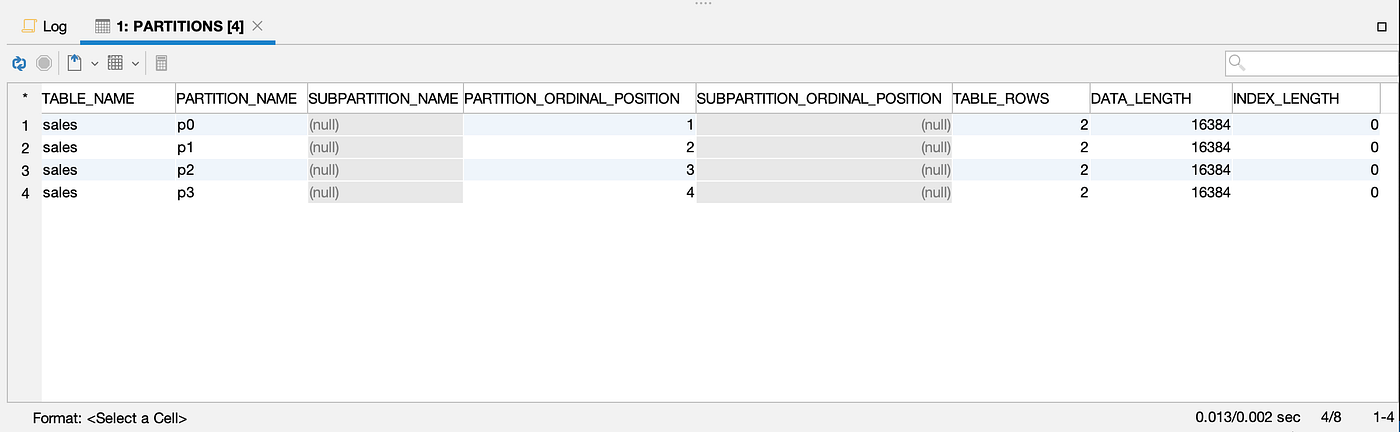The width and height of the screenshot is (1400, 432).
Task: Select row number 3 header
Action: click(x=25, y=170)
